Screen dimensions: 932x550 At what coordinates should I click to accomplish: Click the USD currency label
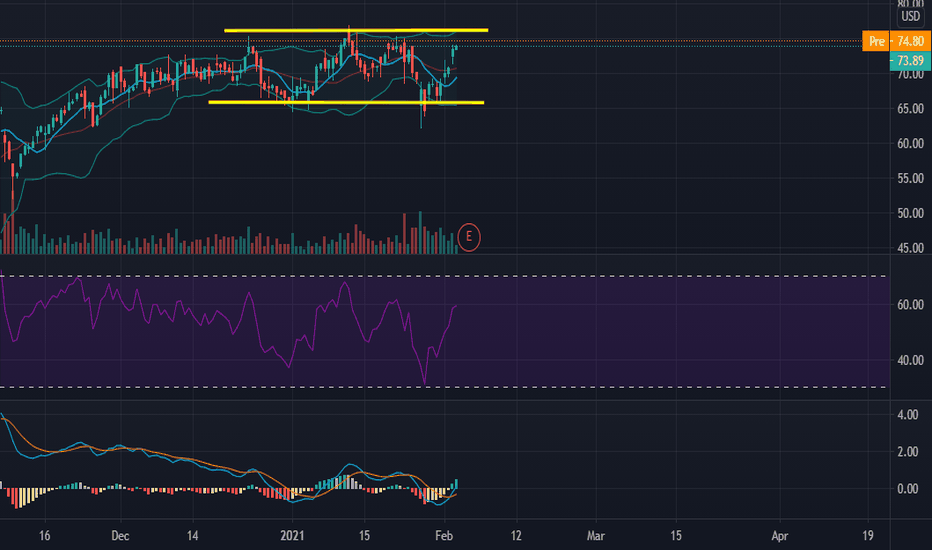pos(911,16)
